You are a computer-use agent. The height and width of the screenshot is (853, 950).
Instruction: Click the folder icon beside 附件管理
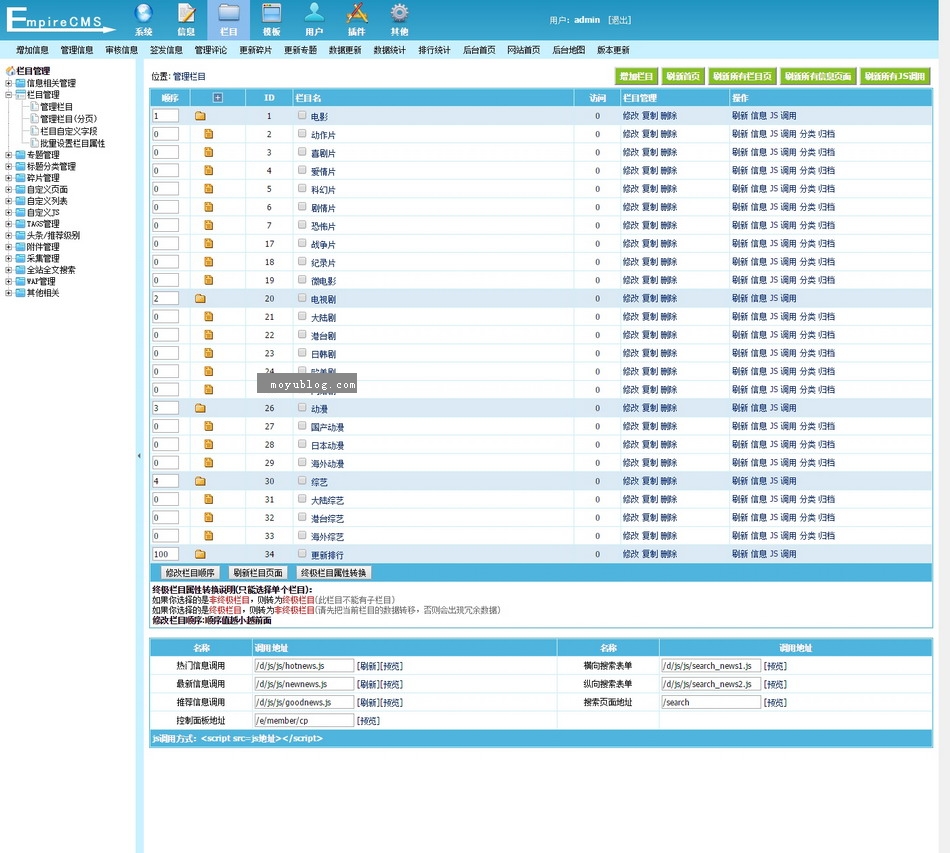(21, 247)
